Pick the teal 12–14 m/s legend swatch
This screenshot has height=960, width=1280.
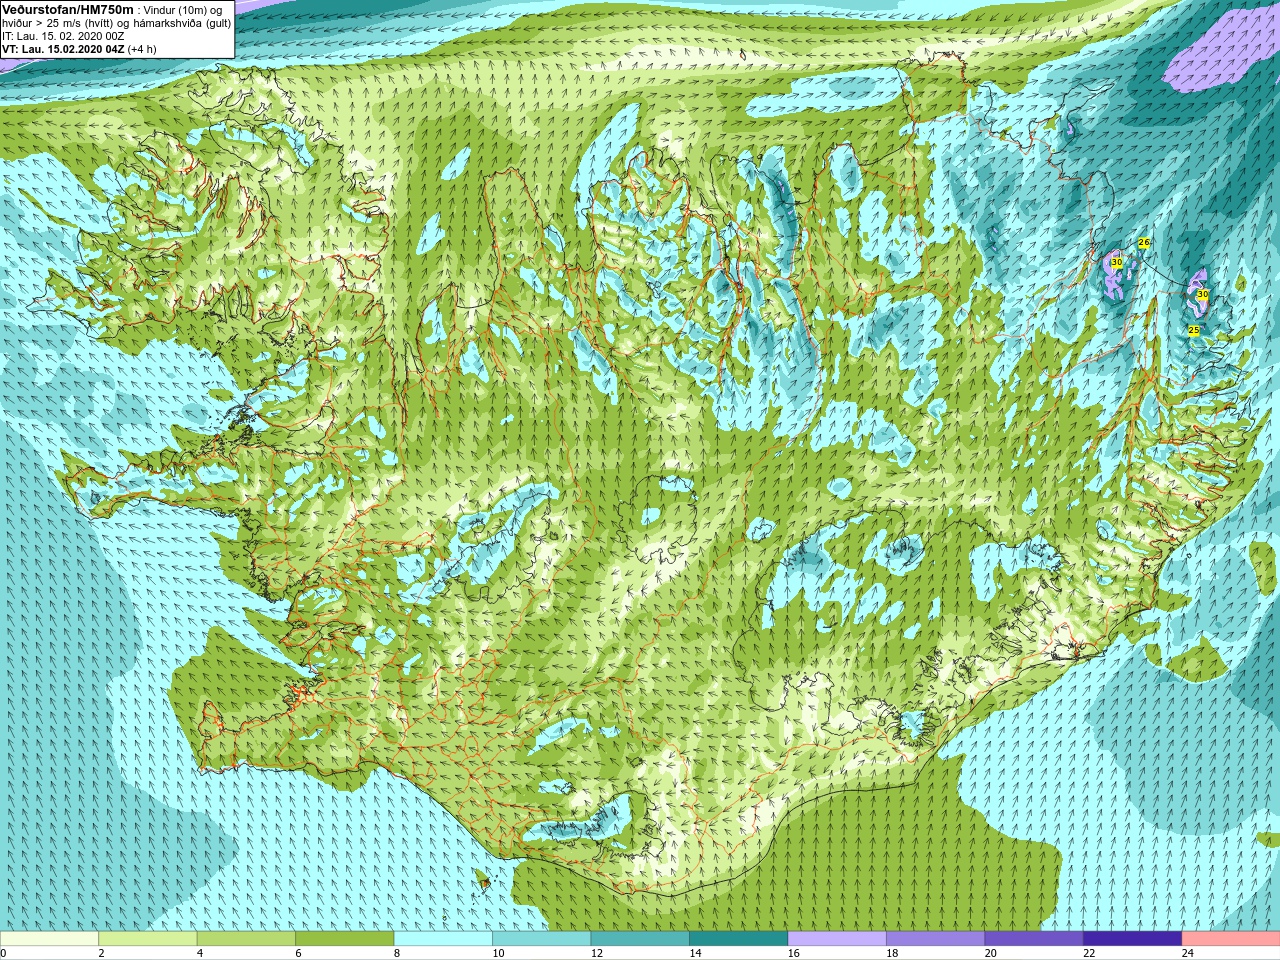point(640,939)
